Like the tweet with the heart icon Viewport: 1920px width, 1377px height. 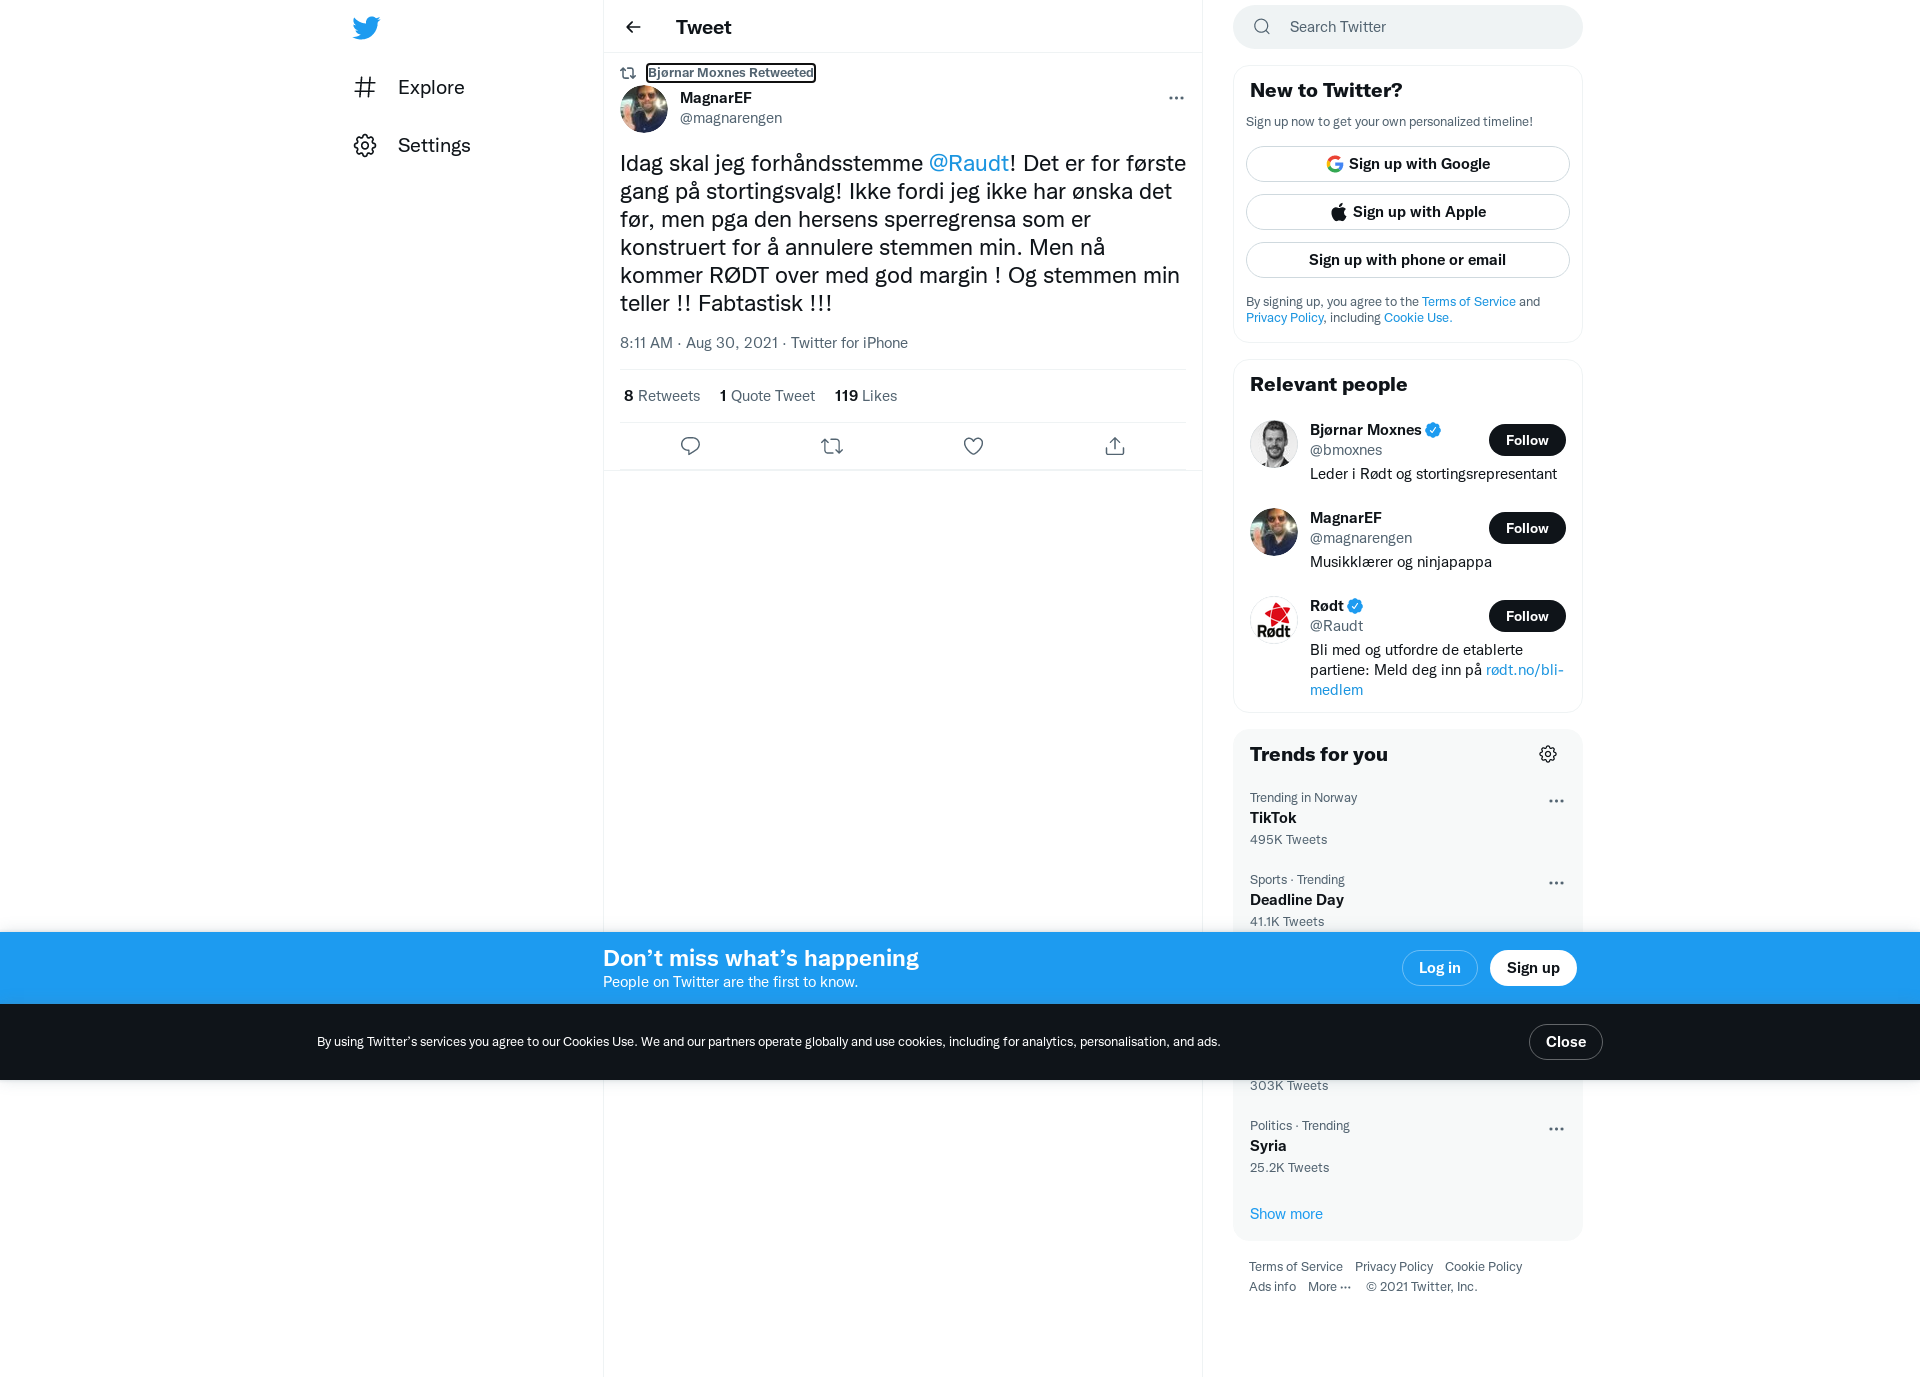click(x=973, y=446)
